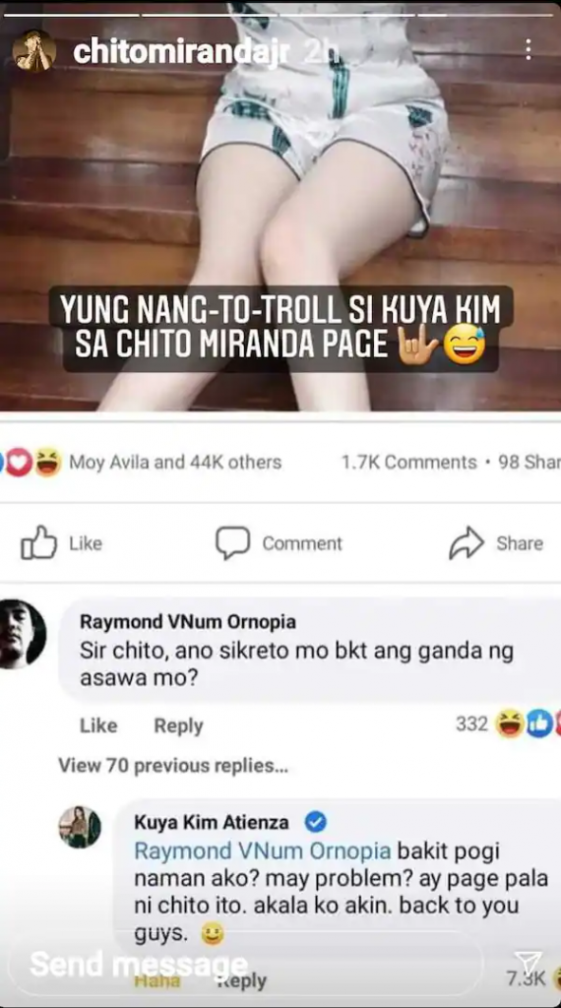Screen dimensions: 561x1008
Task: Tap the chitomirandajr profile avatar
Action: 33,50
